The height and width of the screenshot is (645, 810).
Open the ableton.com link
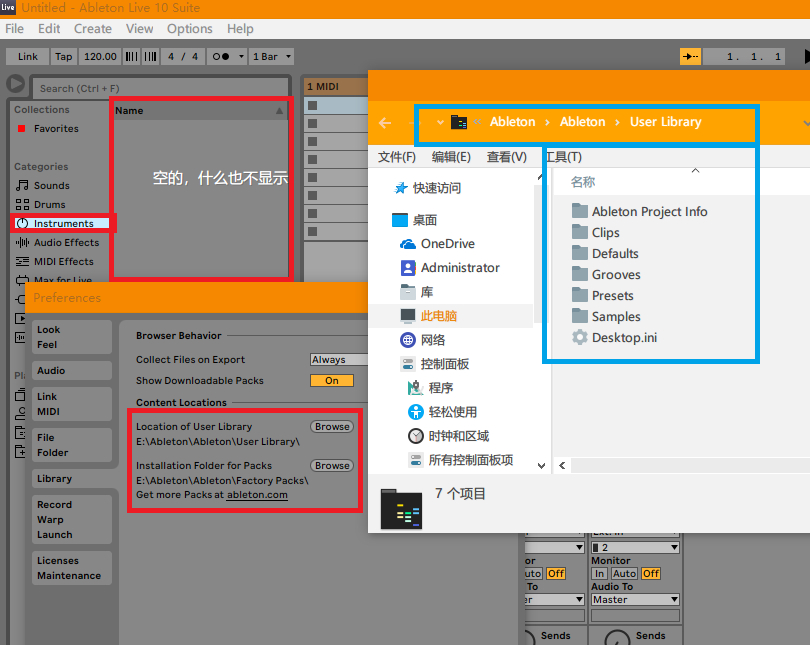(x=257, y=495)
